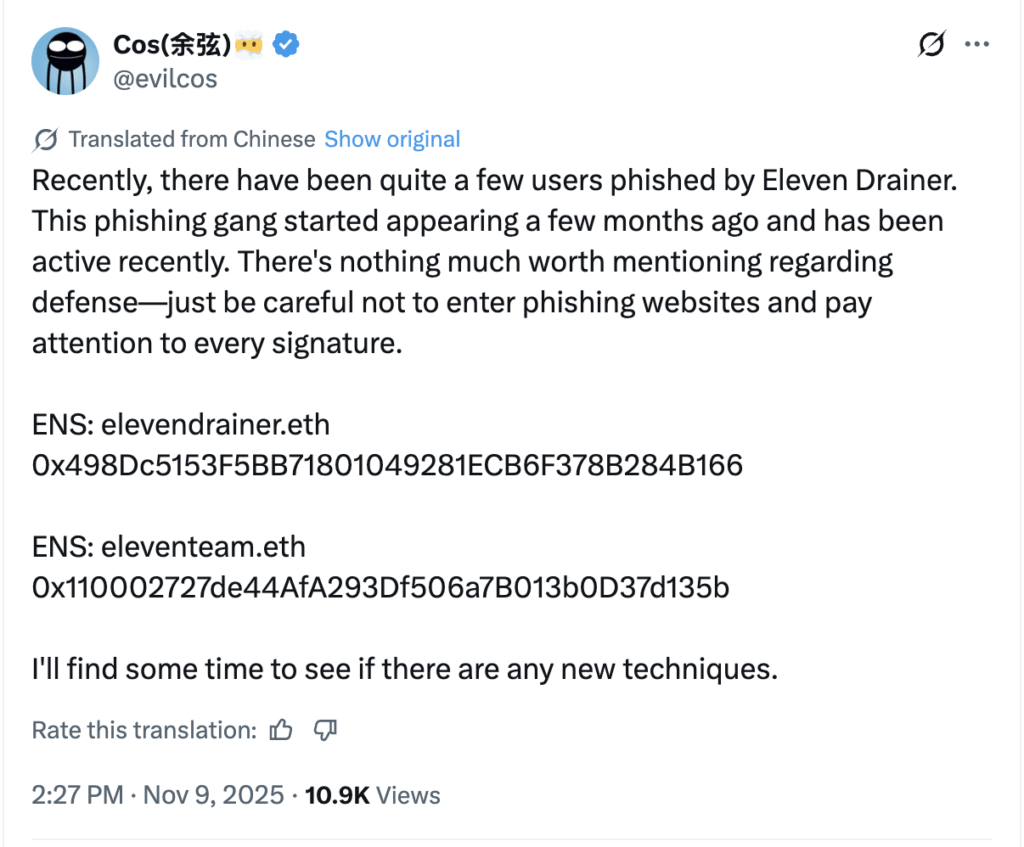Screen dimensions: 1024x847
Task: Click the blue verified badge
Action: pyautogui.click(x=289, y=44)
